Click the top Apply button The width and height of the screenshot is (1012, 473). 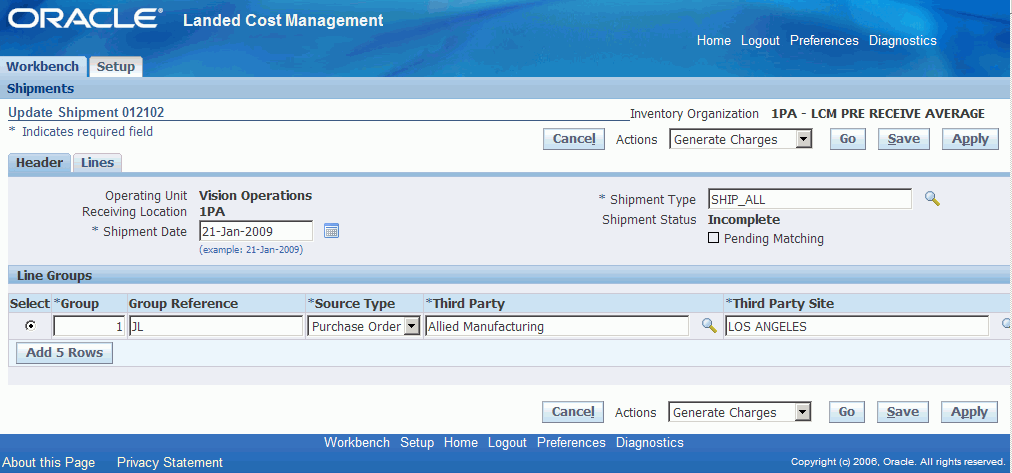click(x=970, y=139)
